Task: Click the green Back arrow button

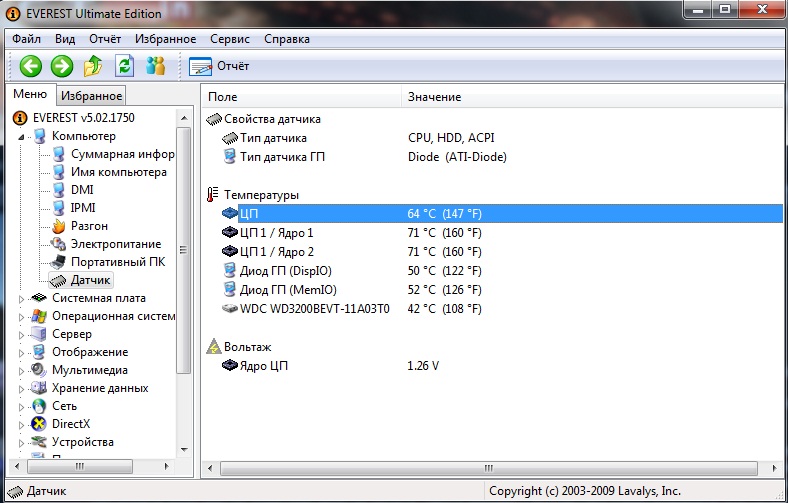Action: [30, 66]
